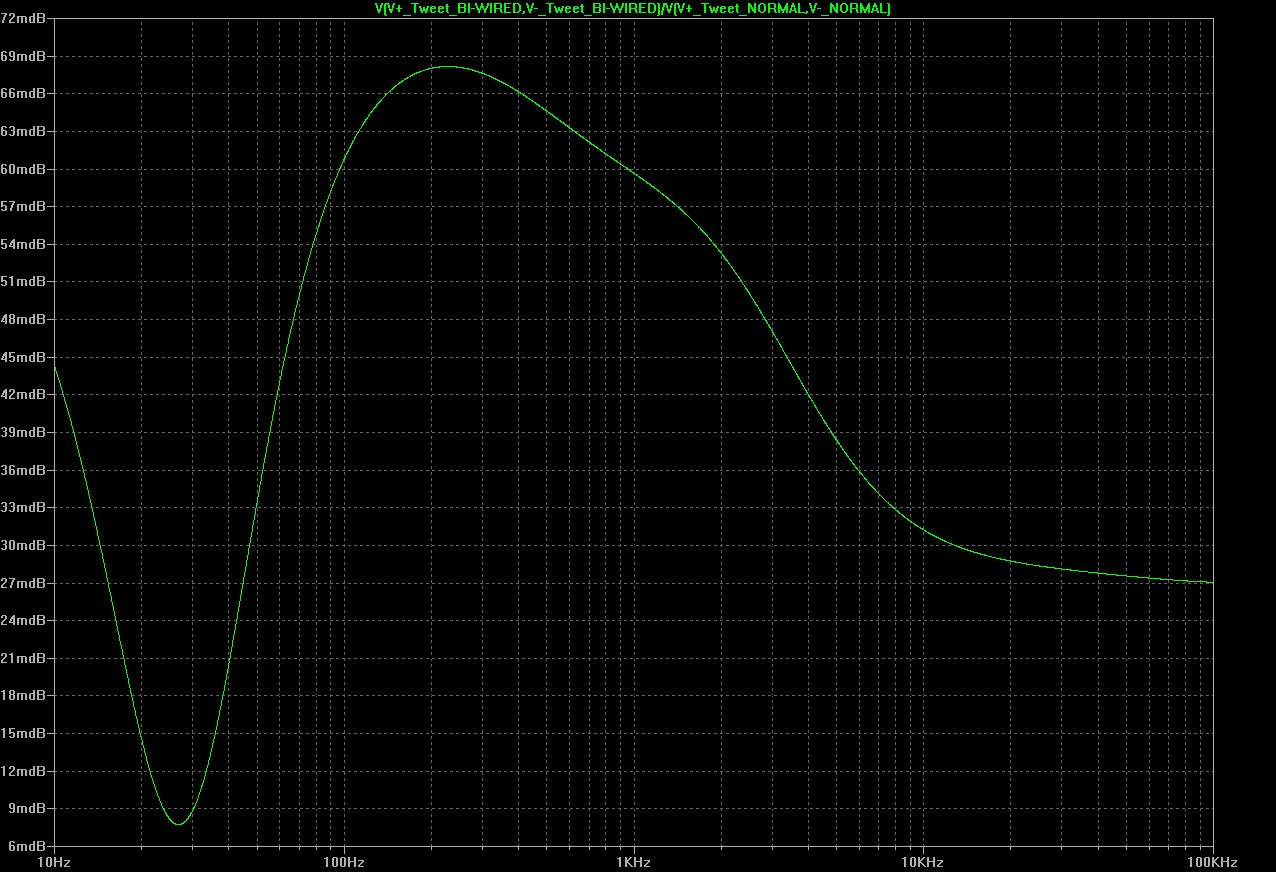Viewport: 1276px width, 872px height.
Task: Click the 57mdB y-axis label
Action: (x=24, y=206)
